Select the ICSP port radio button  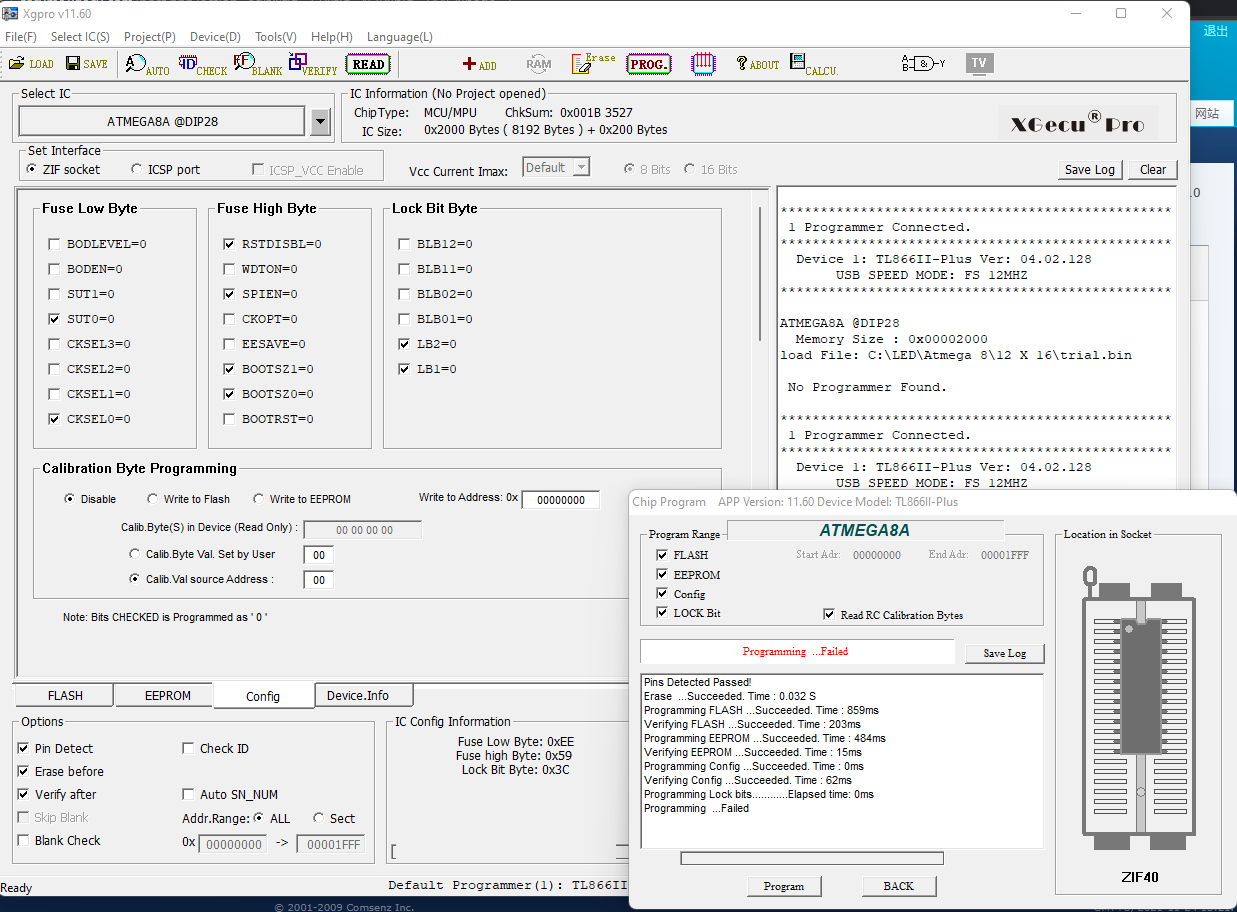point(137,170)
